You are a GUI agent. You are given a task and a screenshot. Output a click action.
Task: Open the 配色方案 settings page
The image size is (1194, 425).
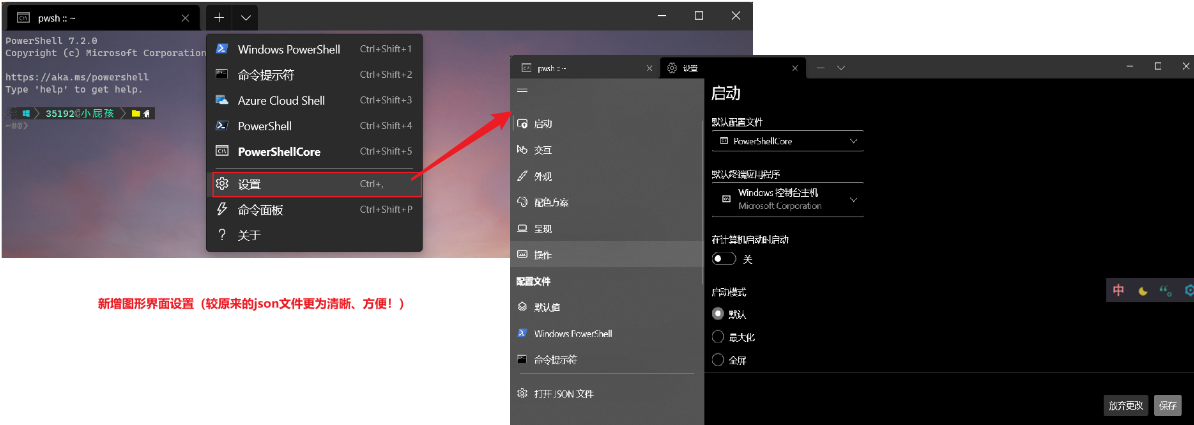[x=607, y=203]
